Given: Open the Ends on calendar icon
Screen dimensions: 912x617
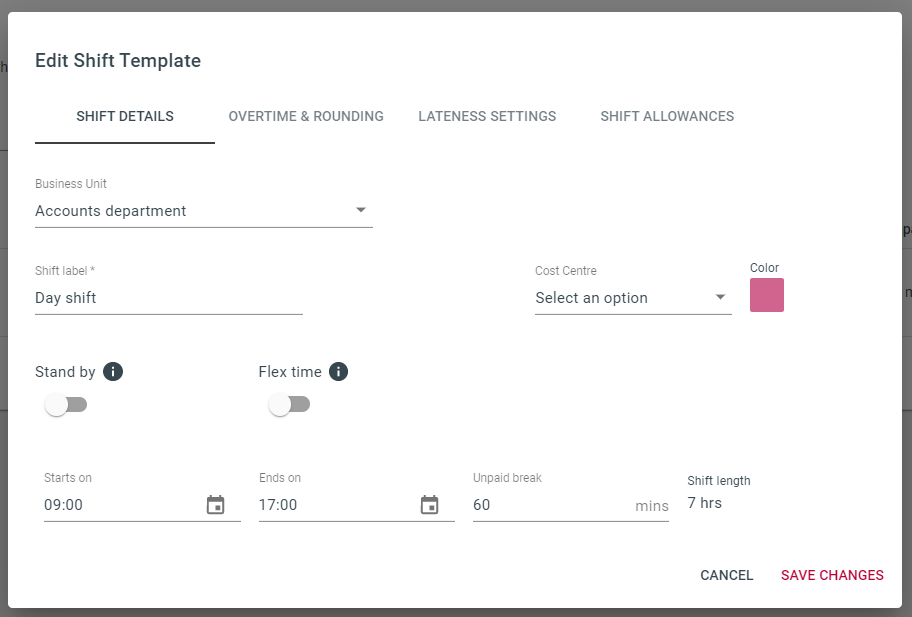Looking at the screenshot, I should (x=430, y=505).
